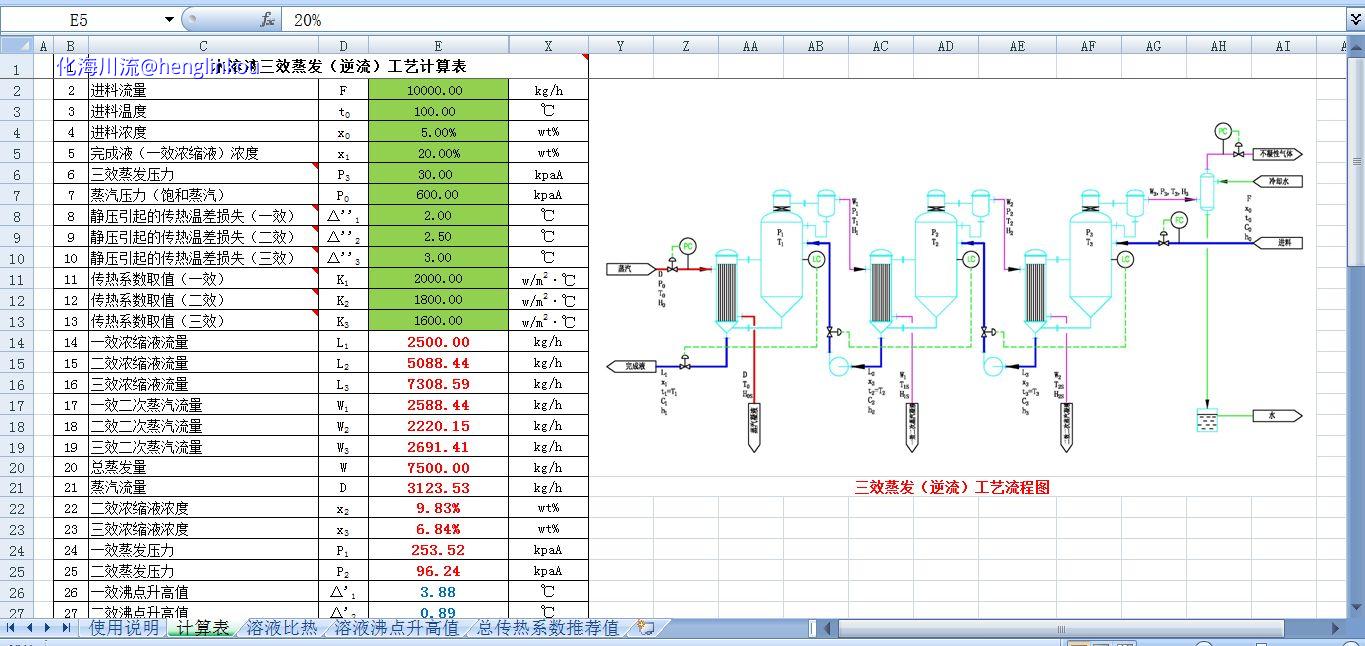This screenshot has width=1365, height=646.
Task: Select steam flow cell 3123.53
Action: (x=438, y=488)
